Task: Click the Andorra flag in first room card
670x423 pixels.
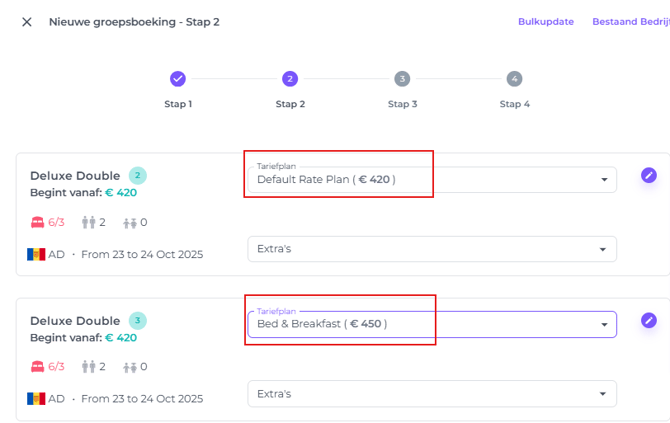Action: coord(36,254)
